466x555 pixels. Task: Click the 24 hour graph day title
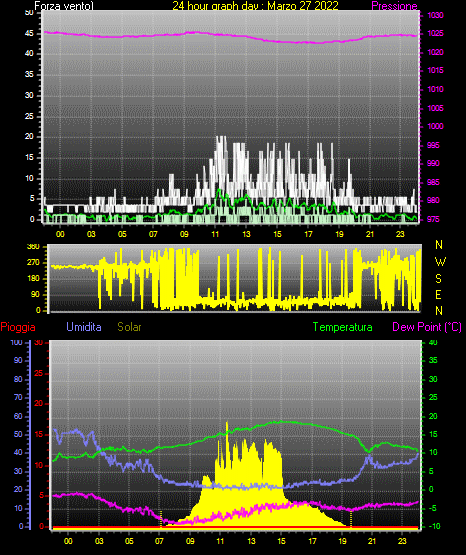[x=255, y=6]
